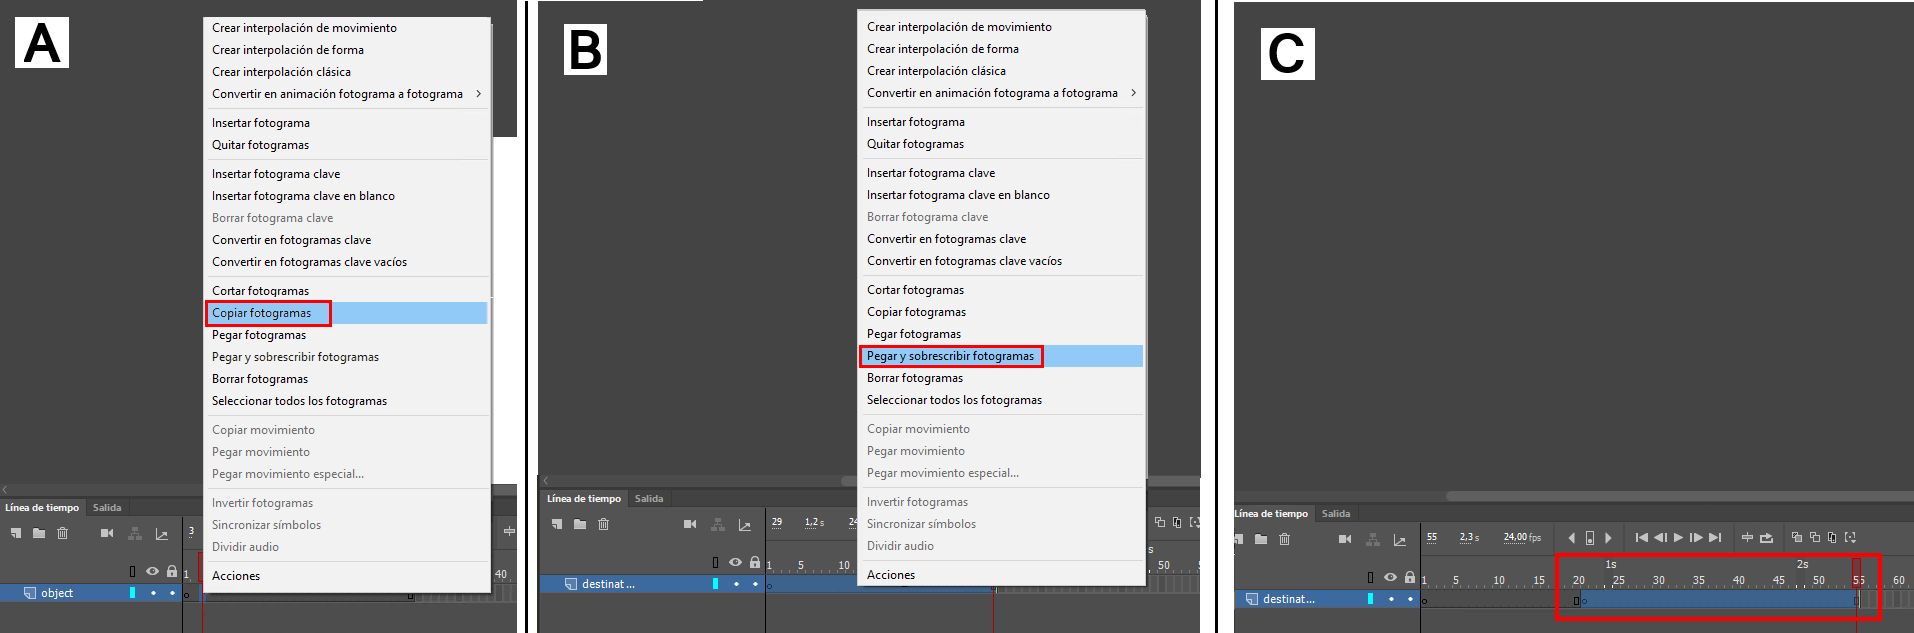Click new layer icon in panel B
Image resolution: width=1914 pixels, height=633 pixels.
coord(556,524)
